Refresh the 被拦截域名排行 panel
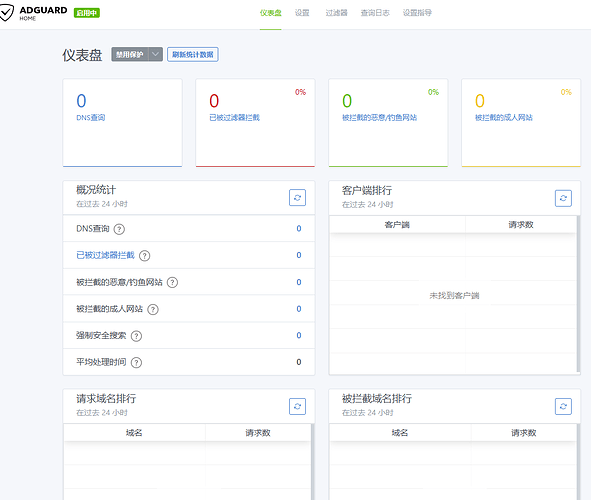 (563, 406)
